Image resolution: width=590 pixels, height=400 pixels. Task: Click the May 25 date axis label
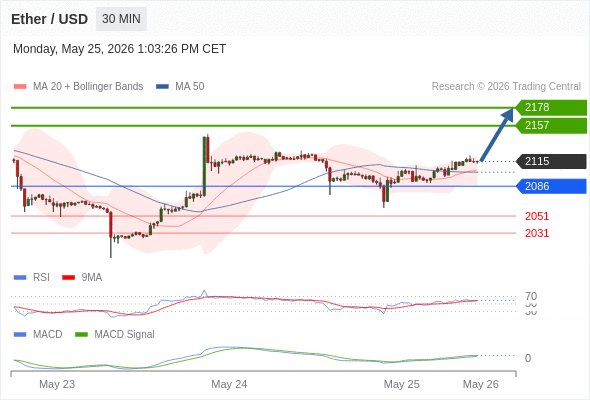(x=401, y=384)
